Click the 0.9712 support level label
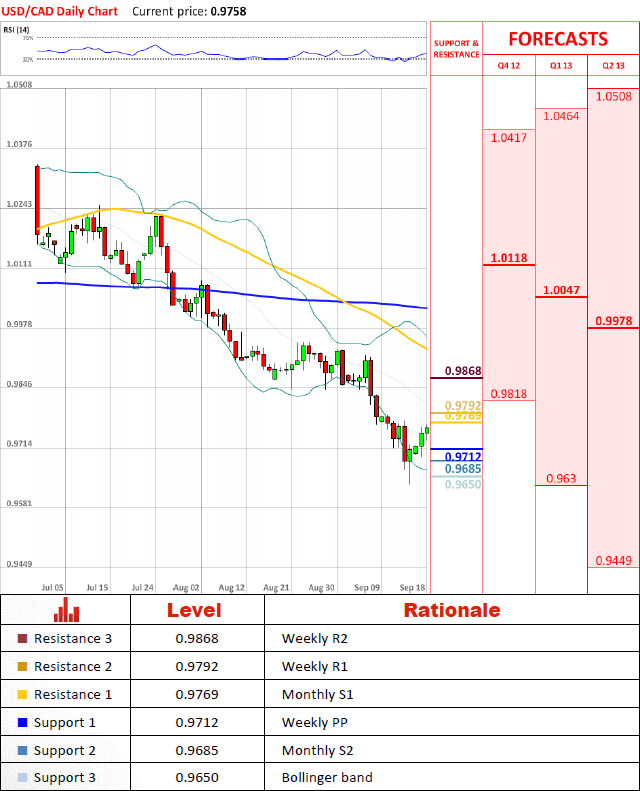The height and width of the screenshot is (791, 640). coord(463,456)
